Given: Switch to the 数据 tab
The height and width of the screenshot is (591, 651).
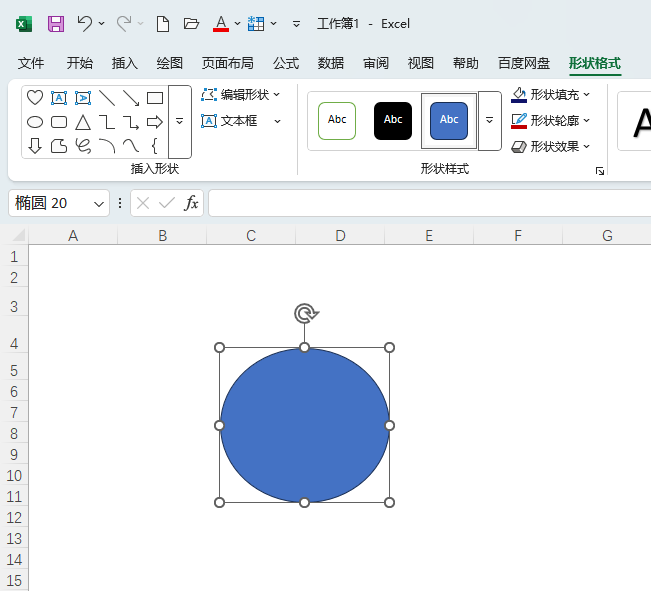Looking at the screenshot, I should (x=331, y=63).
